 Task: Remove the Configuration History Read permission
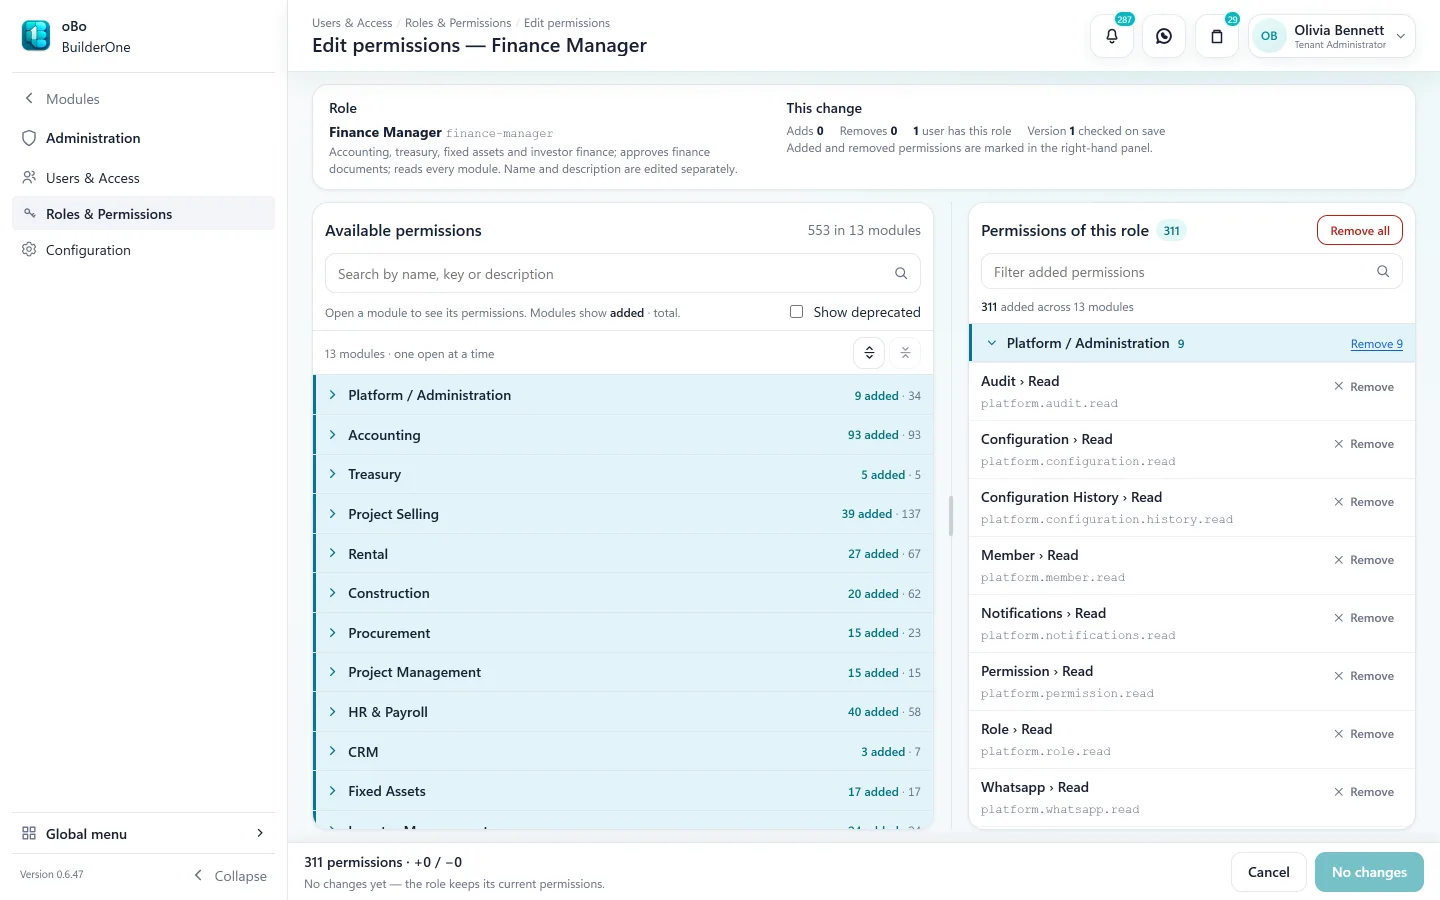coord(1364,502)
